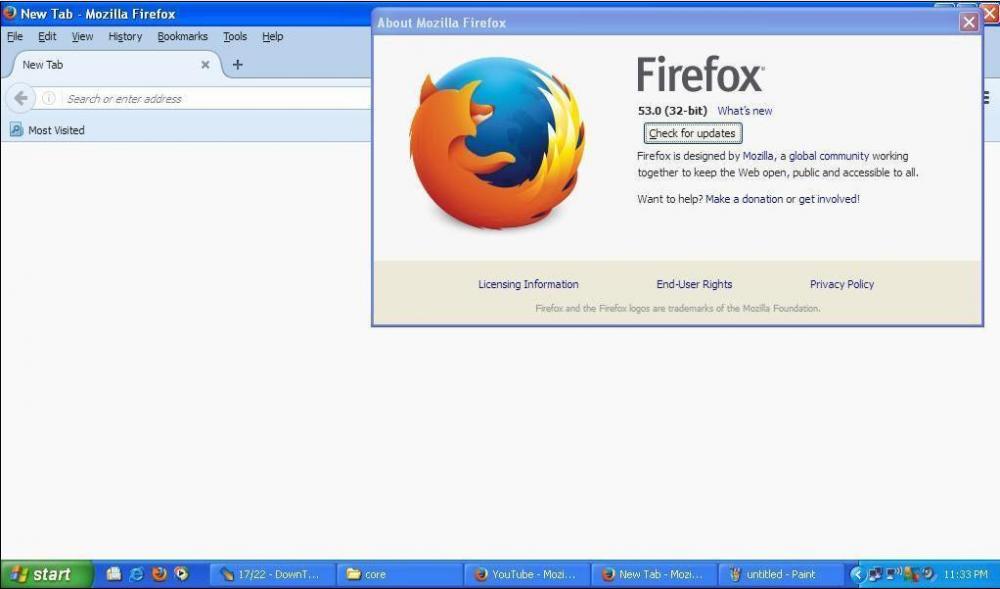
Task: Click the Make a donation link
Action: pyautogui.click(x=744, y=199)
